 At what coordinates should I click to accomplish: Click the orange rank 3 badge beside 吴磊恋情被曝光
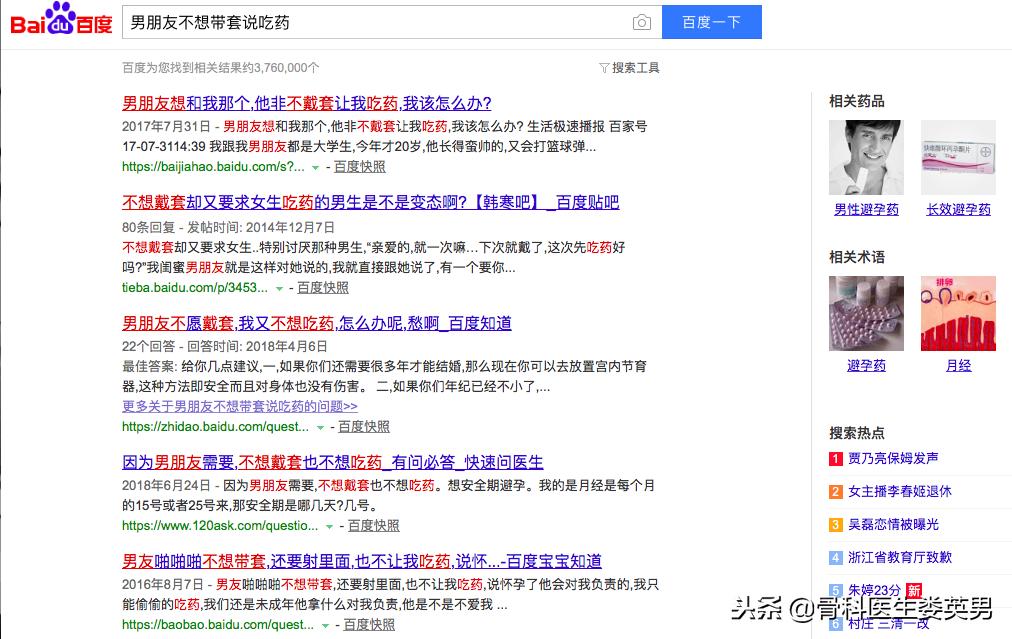834,523
